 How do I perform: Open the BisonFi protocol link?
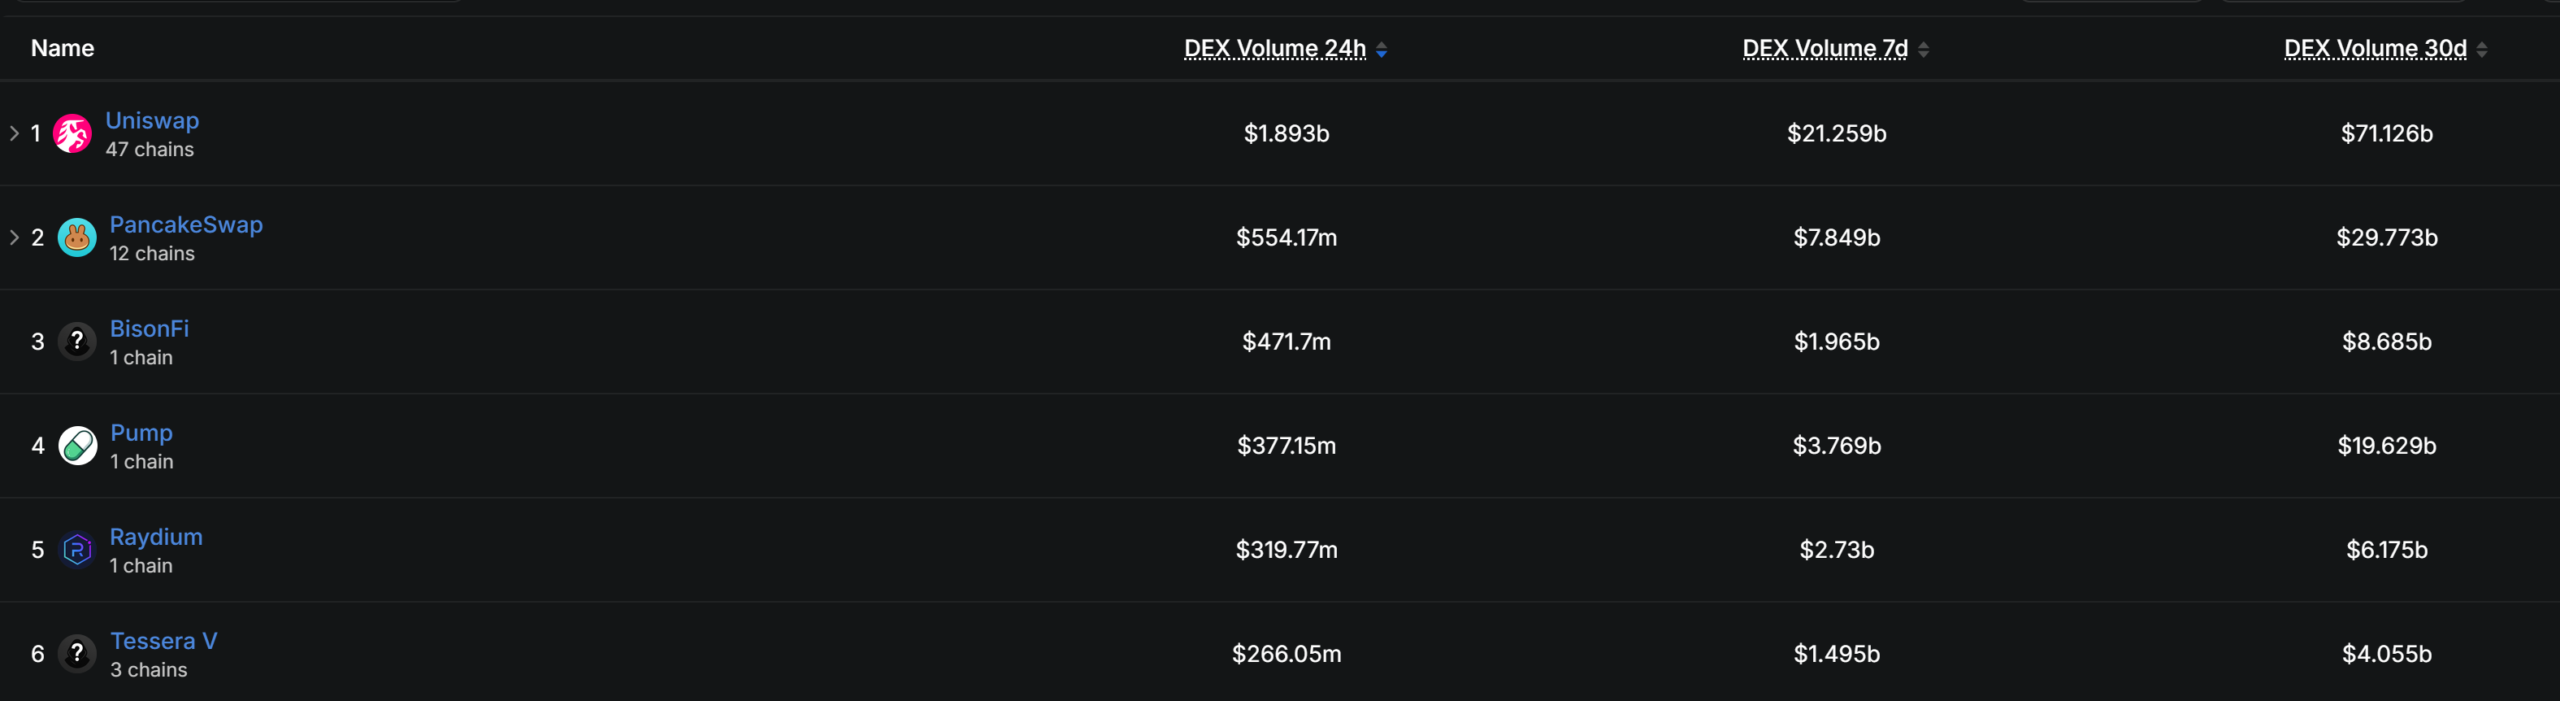click(149, 328)
